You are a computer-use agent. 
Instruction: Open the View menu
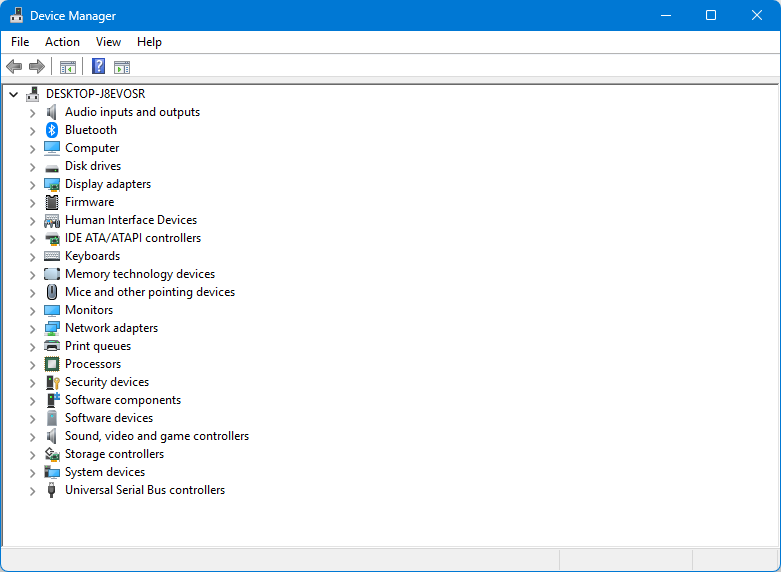108,42
